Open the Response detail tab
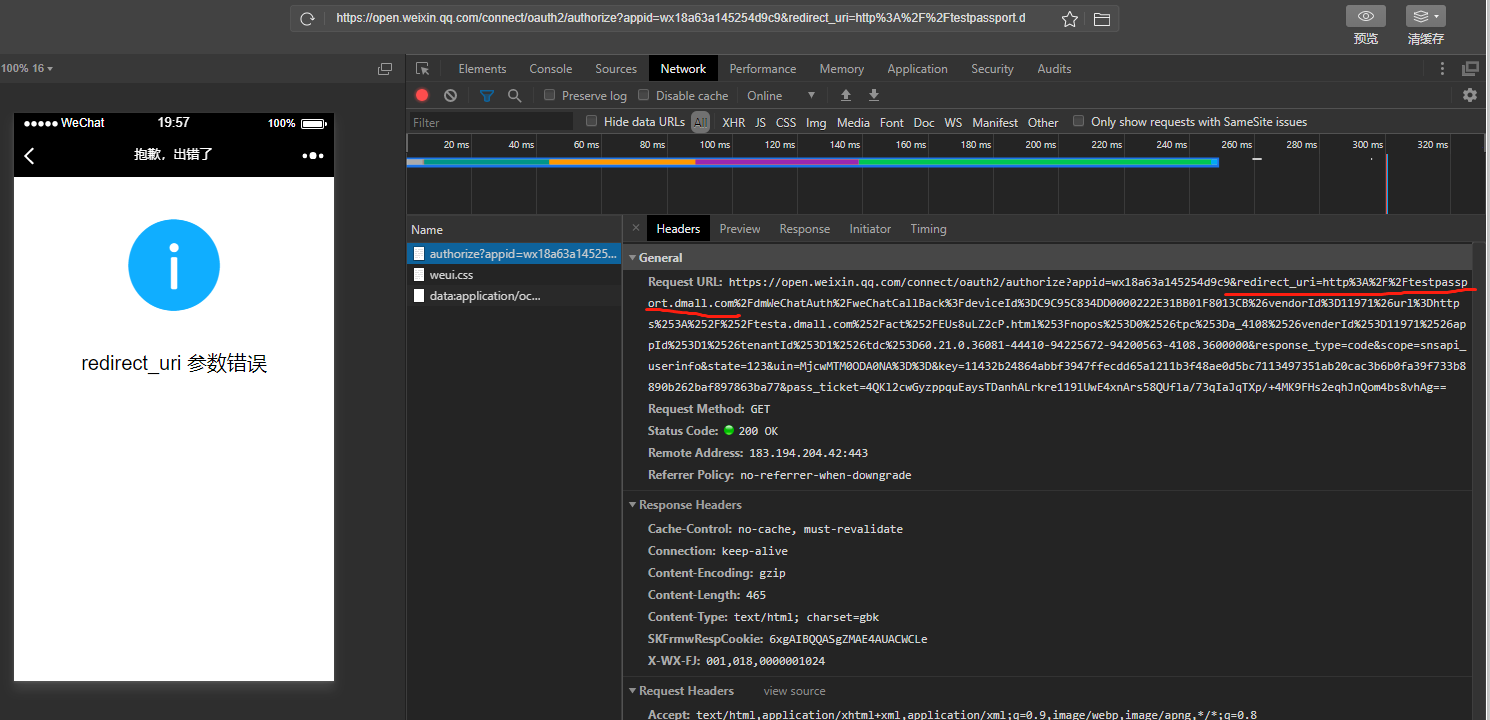1490x720 pixels. 805,229
